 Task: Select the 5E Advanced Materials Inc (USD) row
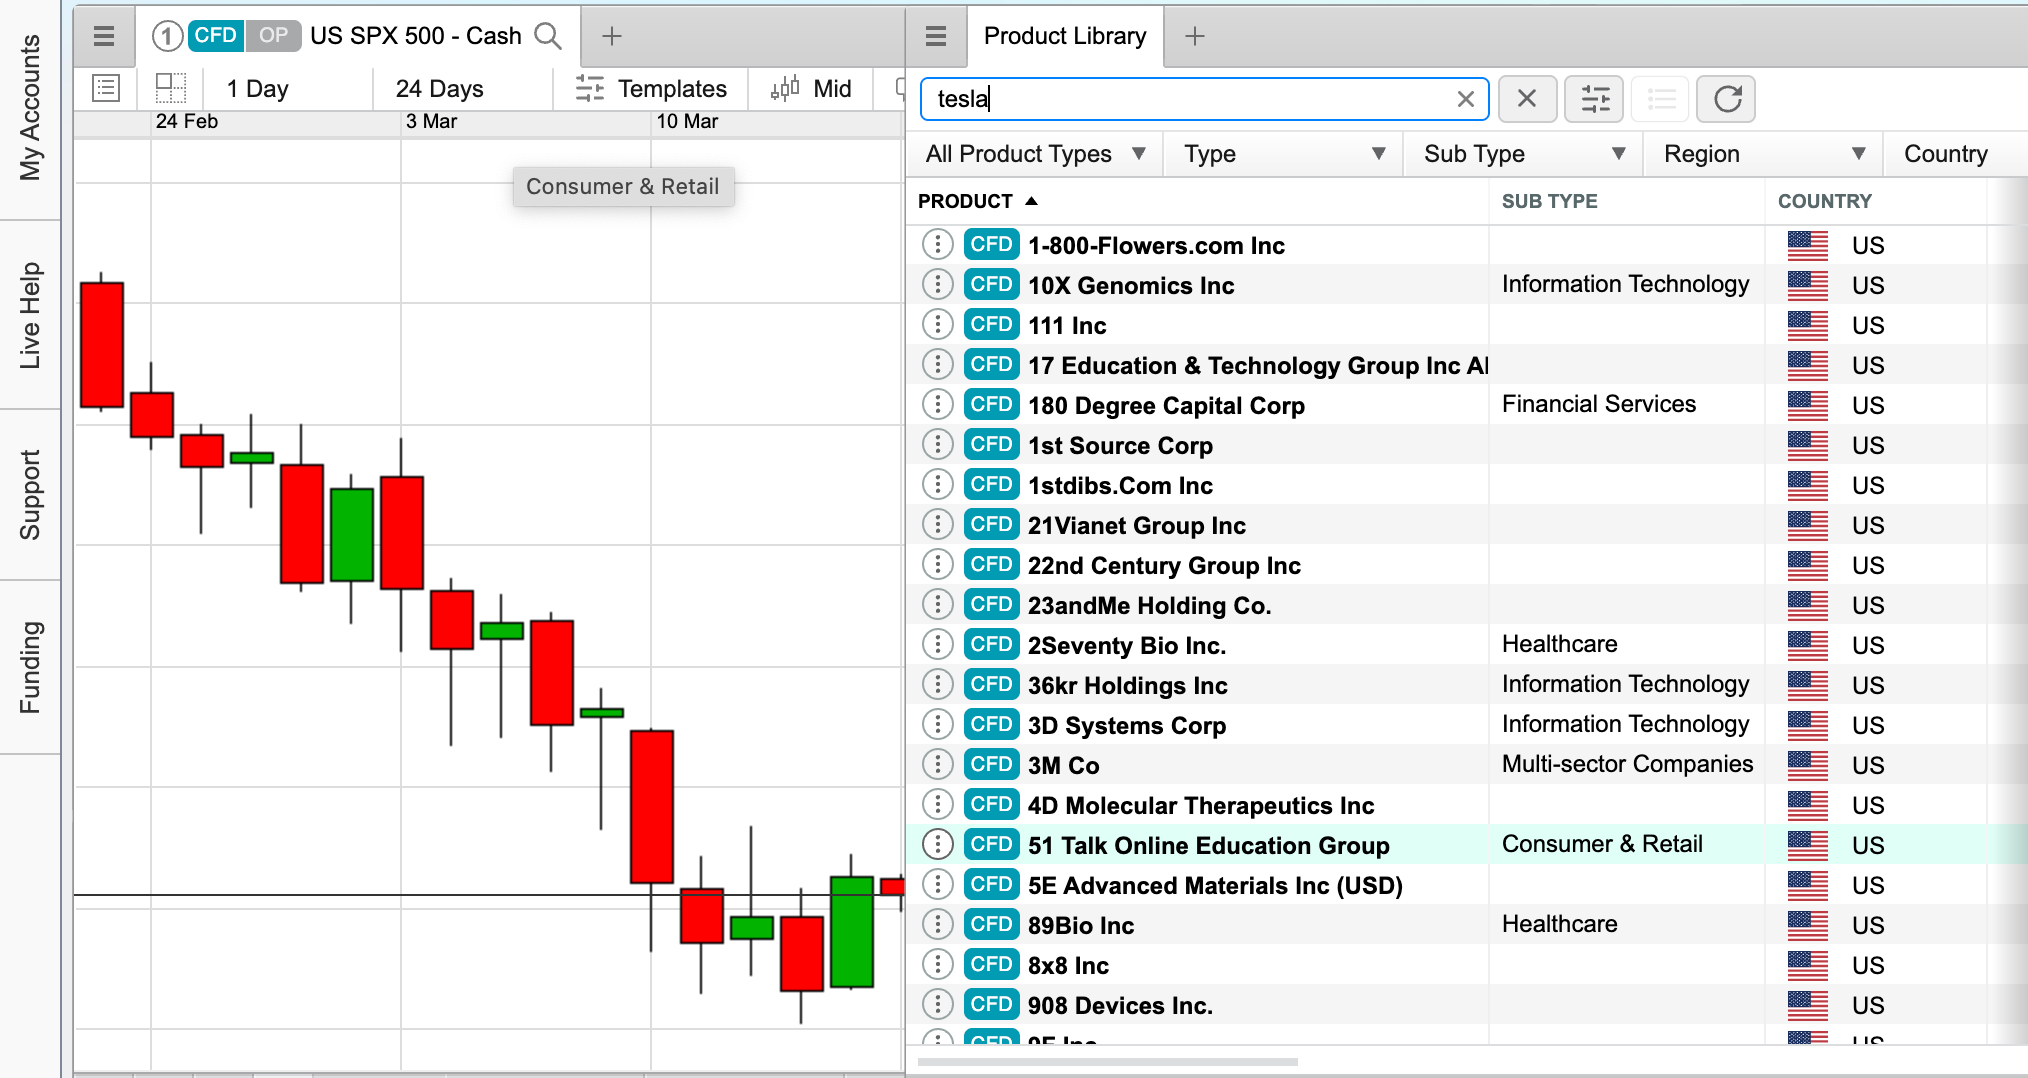[1466, 884]
